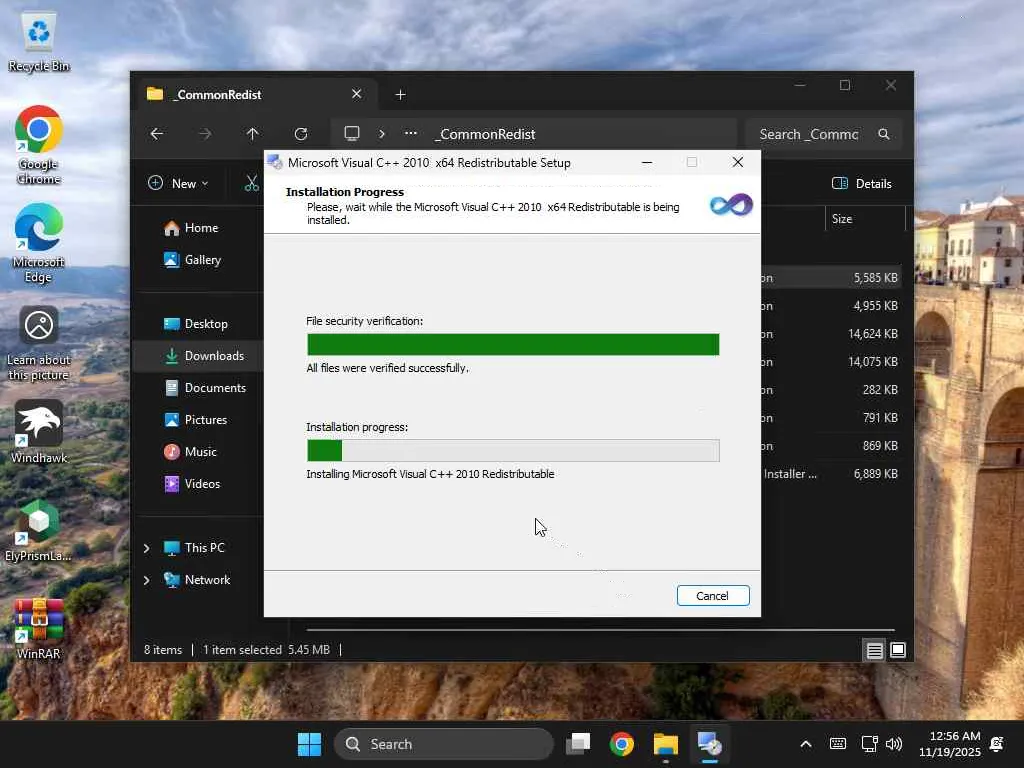Refresh the _CommonRedist folder
Image resolution: width=1024 pixels, height=768 pixels.
301,134
